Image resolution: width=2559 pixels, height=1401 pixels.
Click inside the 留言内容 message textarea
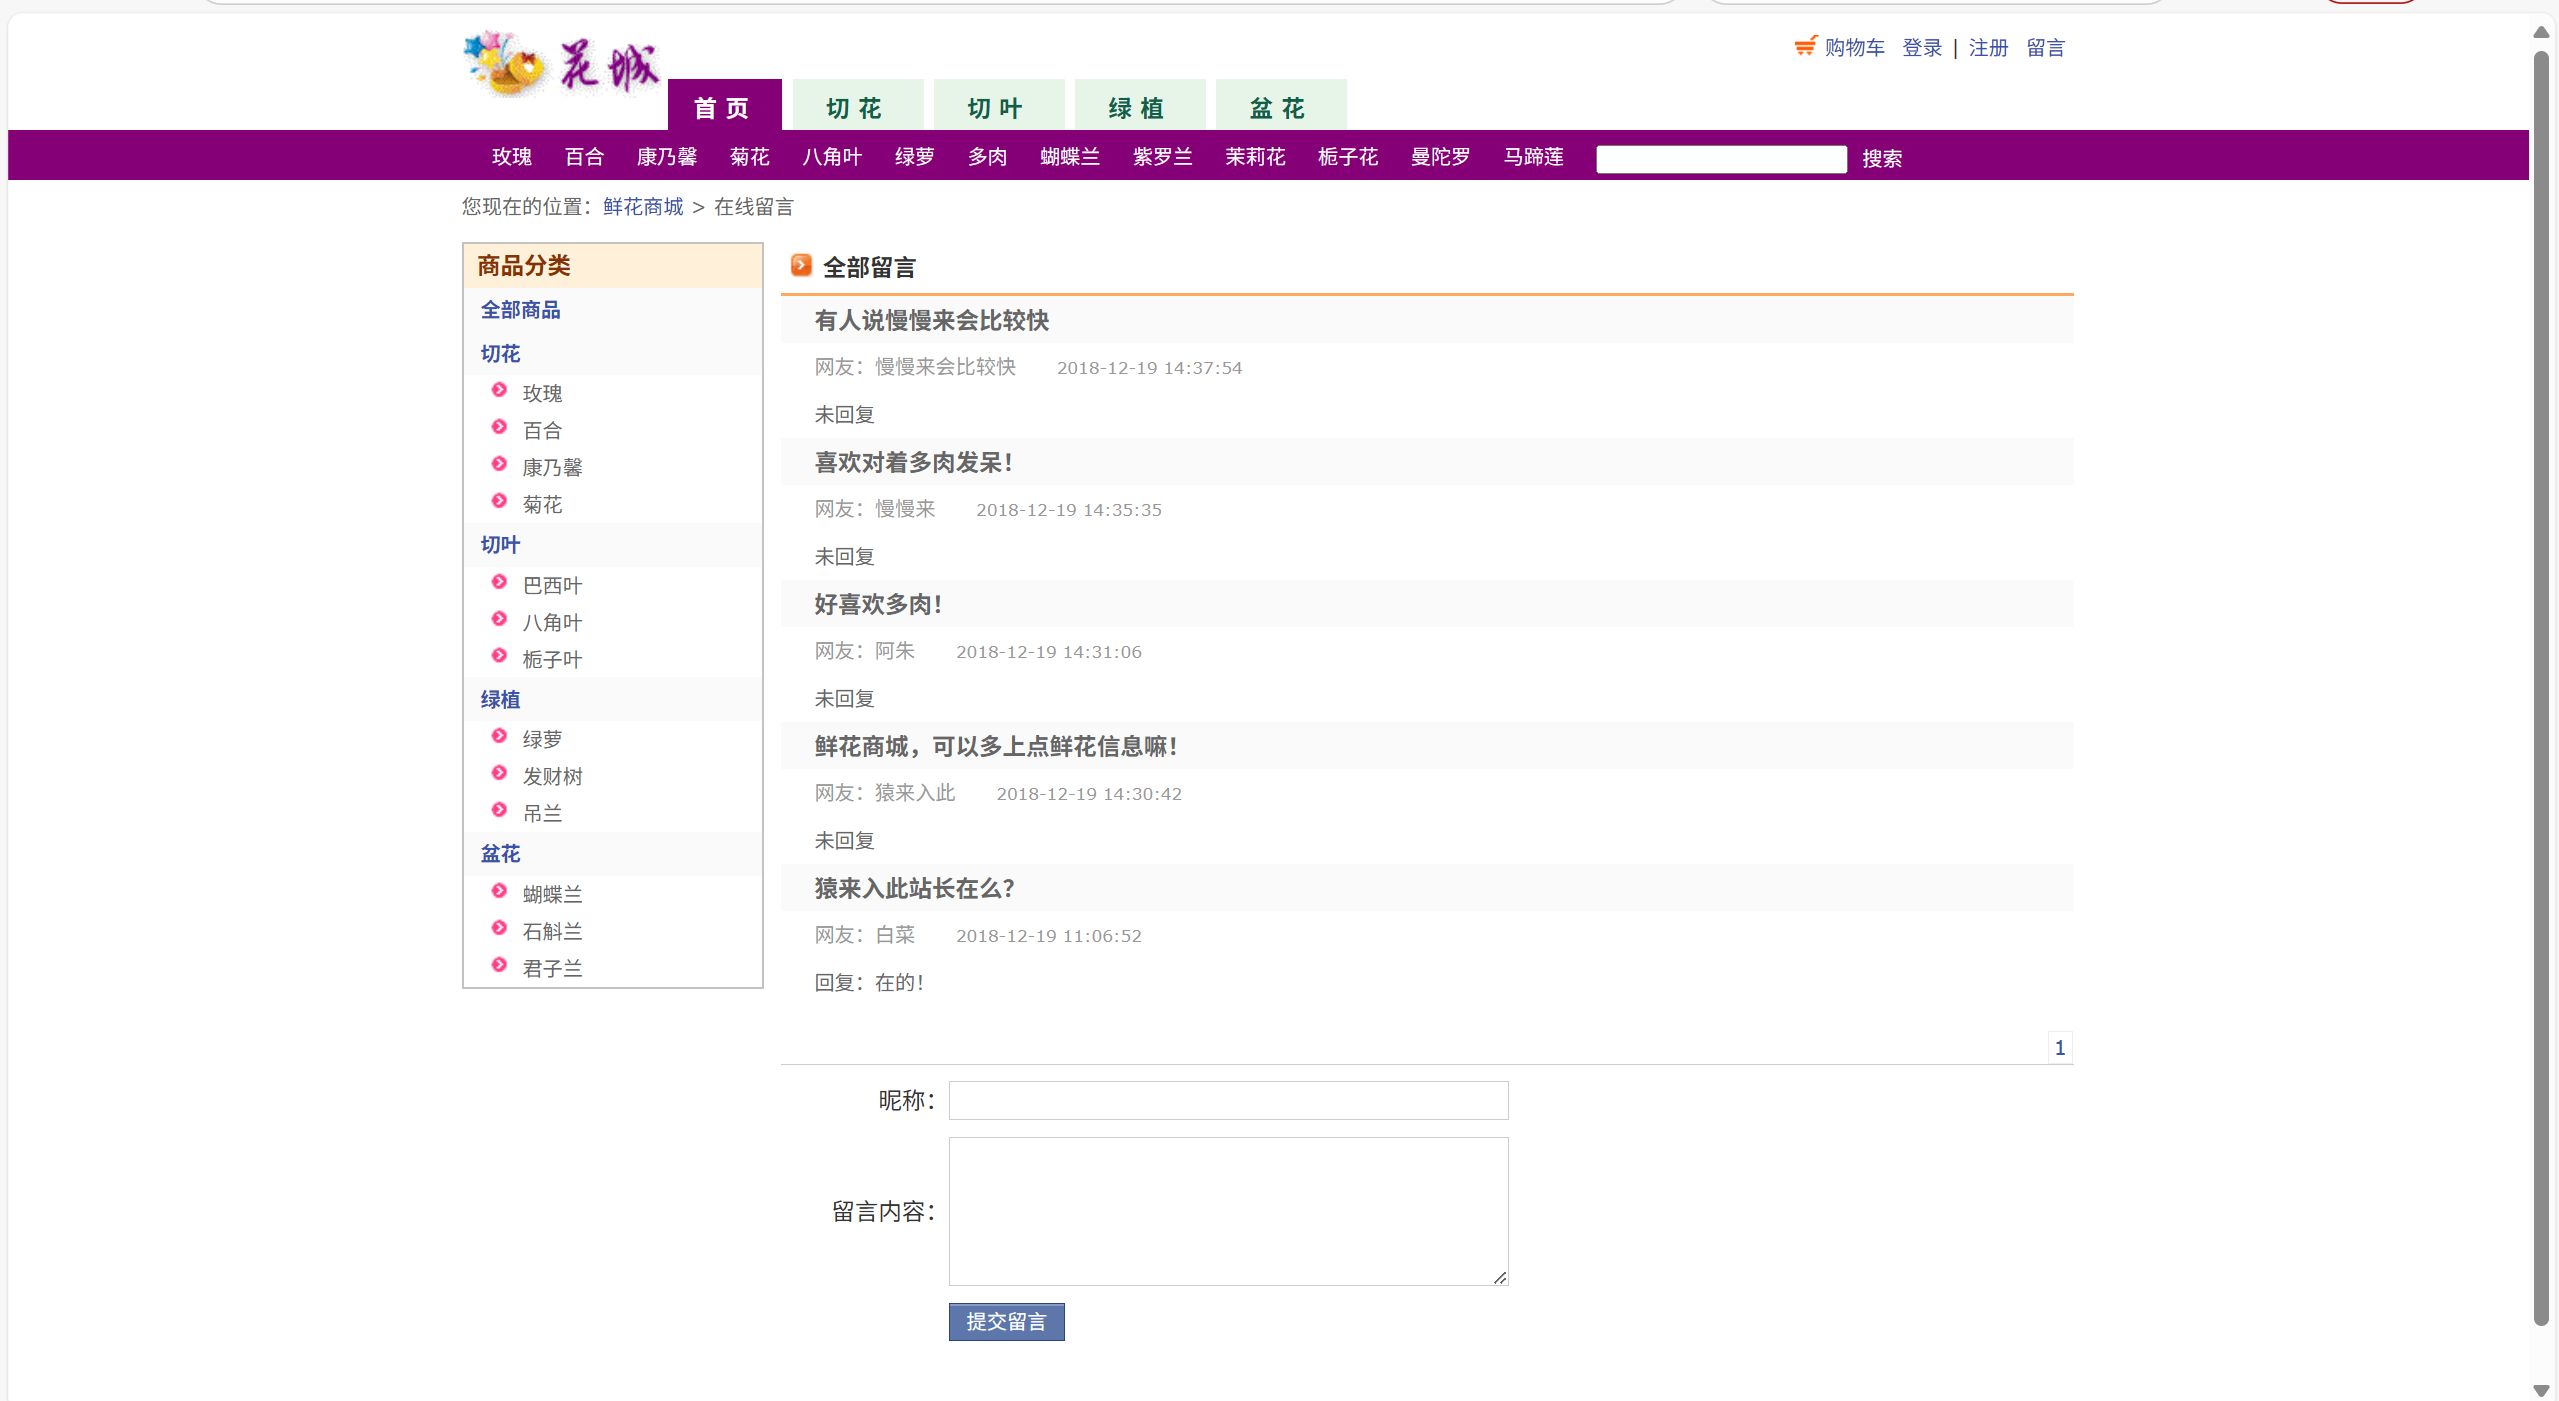tap(1227, 1210)
